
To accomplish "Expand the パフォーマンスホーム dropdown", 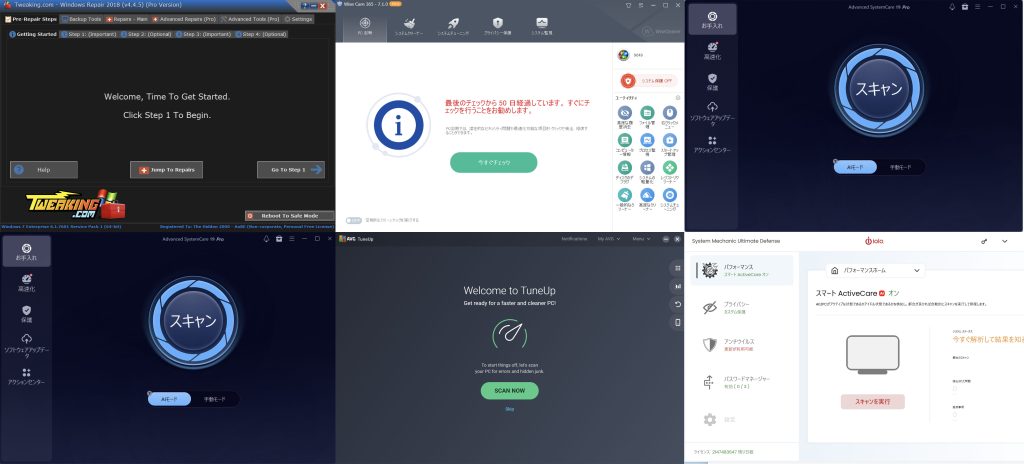I will [874, 270].
